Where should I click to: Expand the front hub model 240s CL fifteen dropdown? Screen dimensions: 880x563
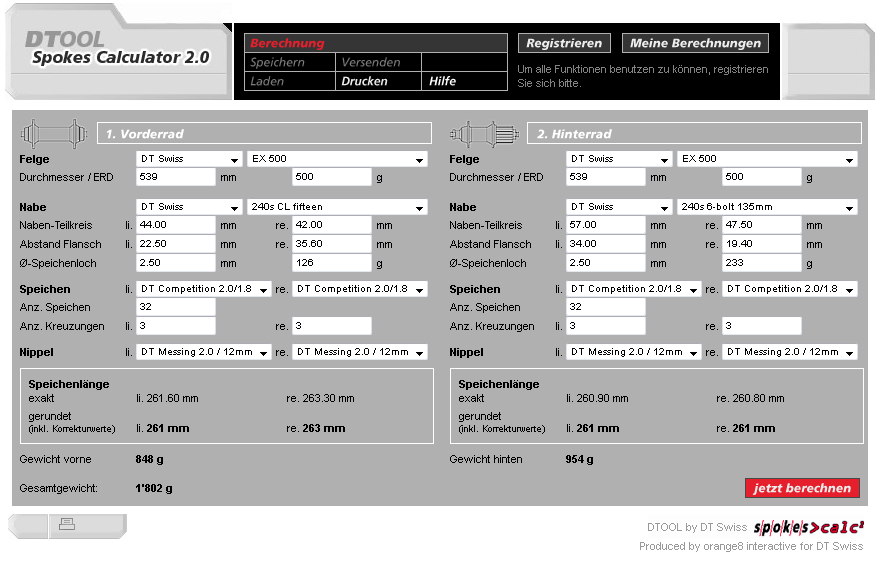337,207
